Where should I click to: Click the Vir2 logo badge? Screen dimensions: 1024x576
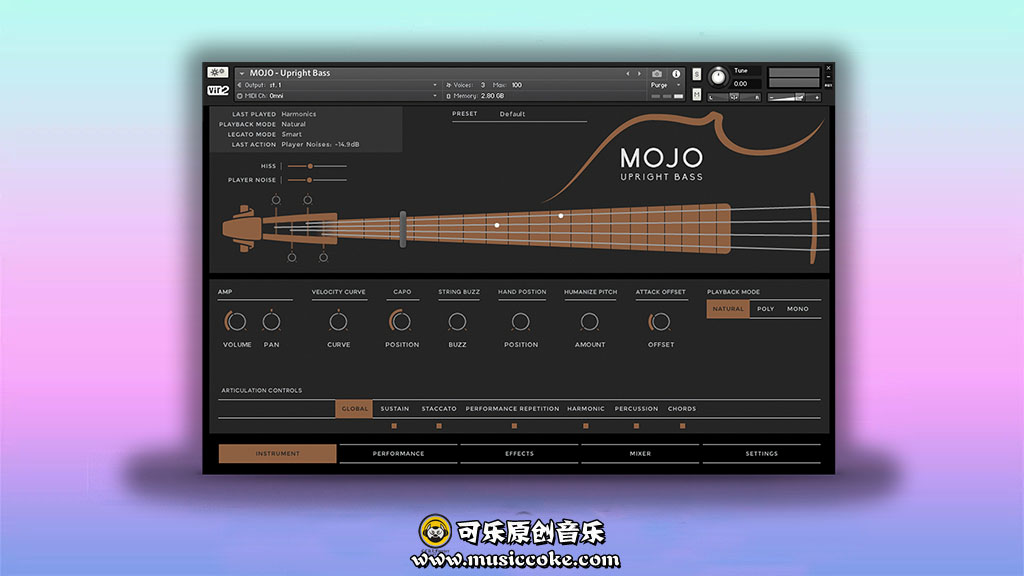pos(217,91)
